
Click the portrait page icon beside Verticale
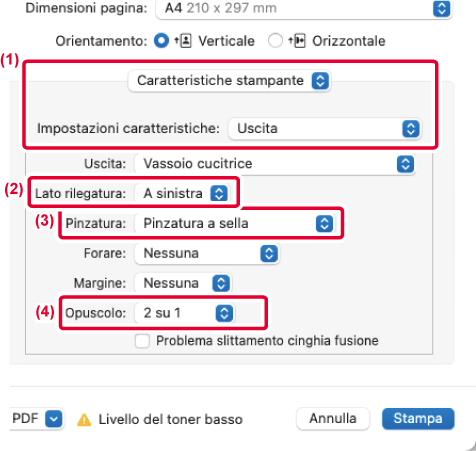183,41
